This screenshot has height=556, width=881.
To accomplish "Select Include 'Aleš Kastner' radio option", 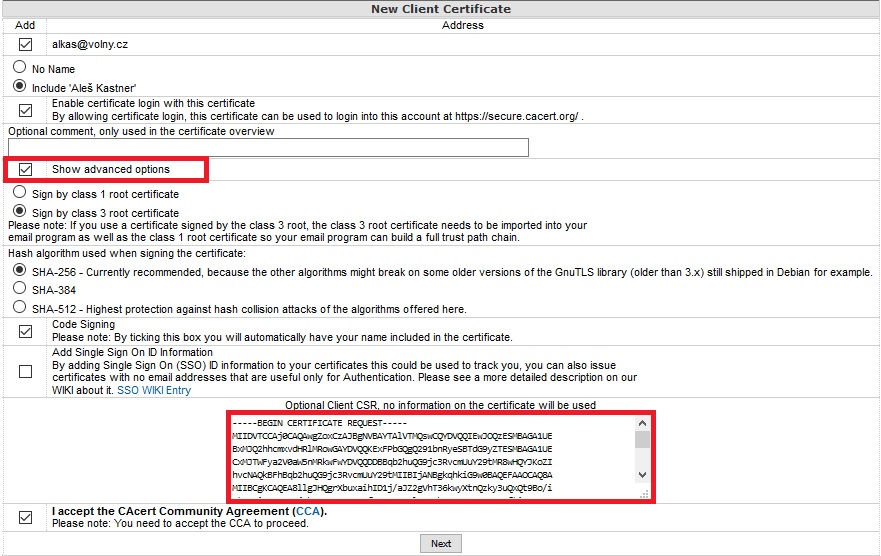I will tap(19, 87).
